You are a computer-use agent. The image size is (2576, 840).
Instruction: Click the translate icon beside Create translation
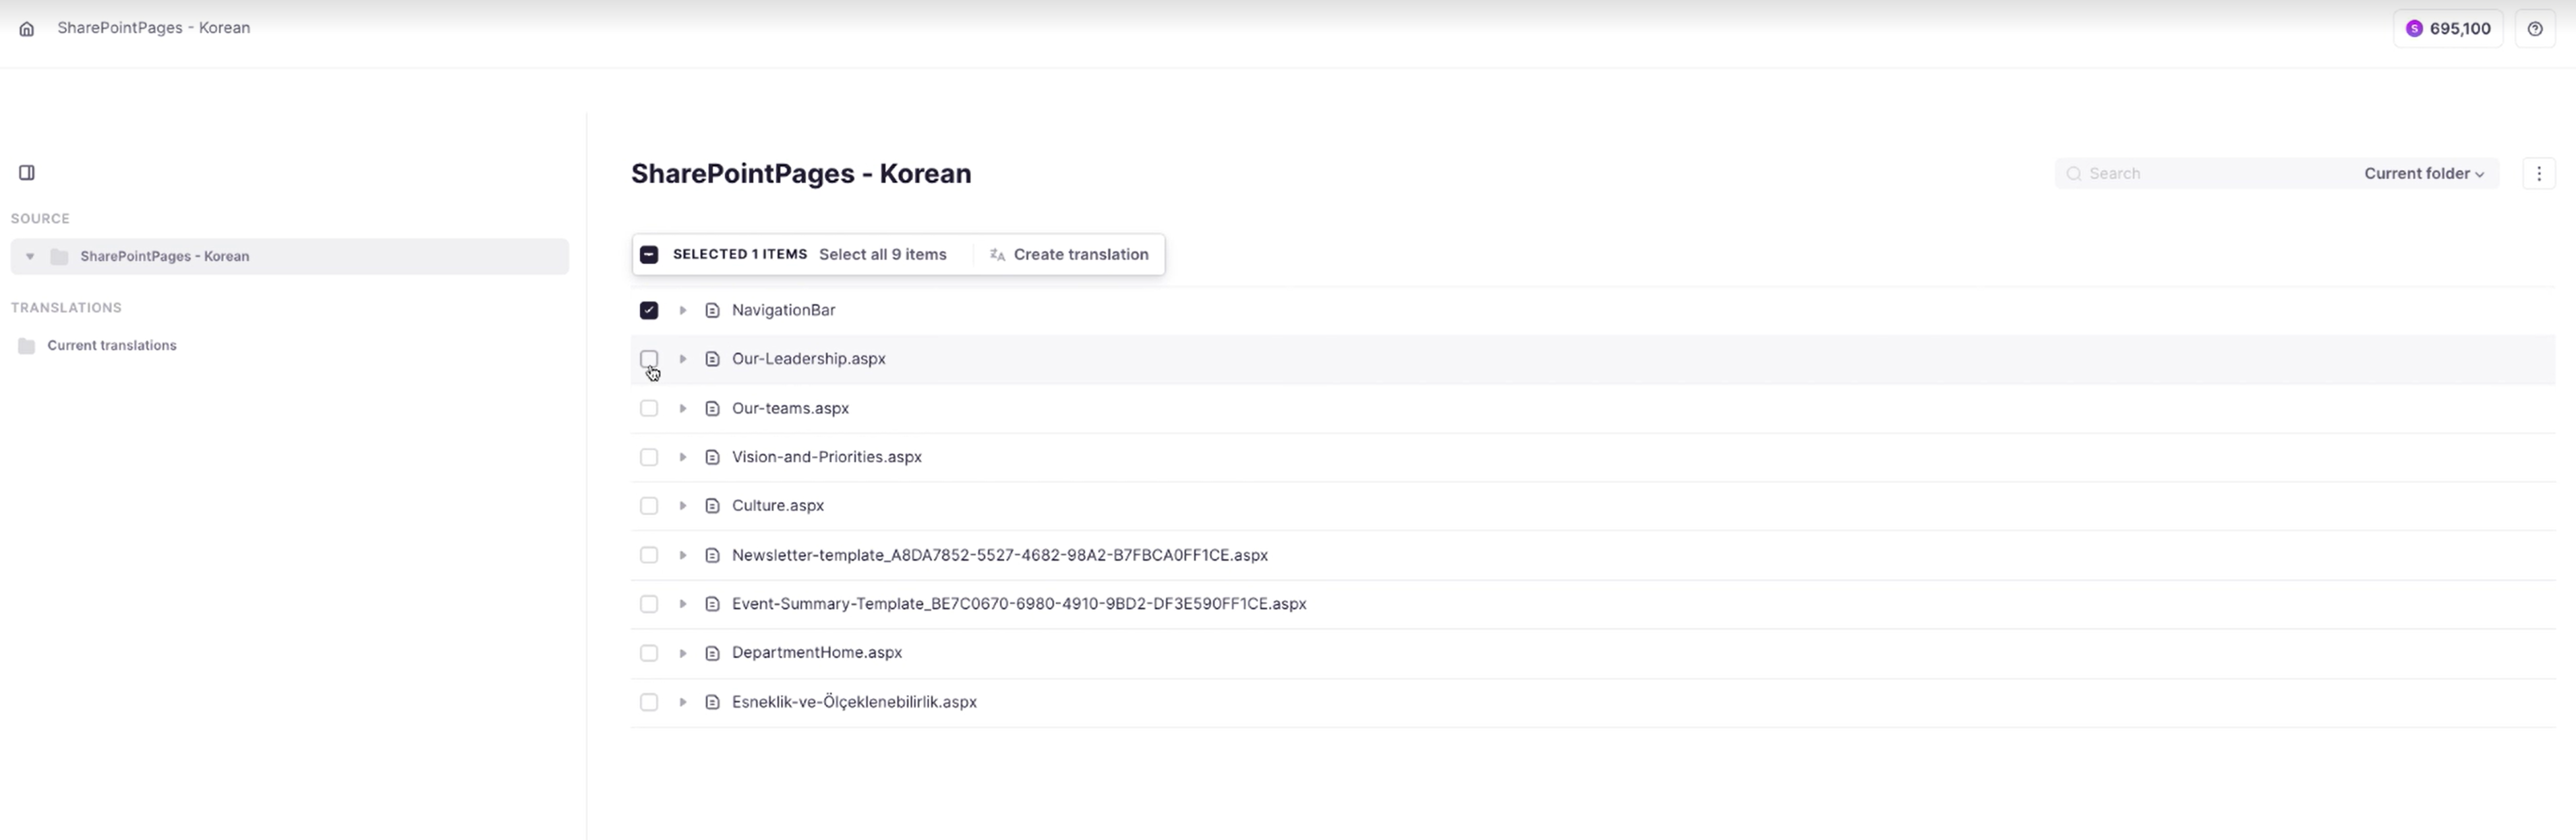click(997, 255)
